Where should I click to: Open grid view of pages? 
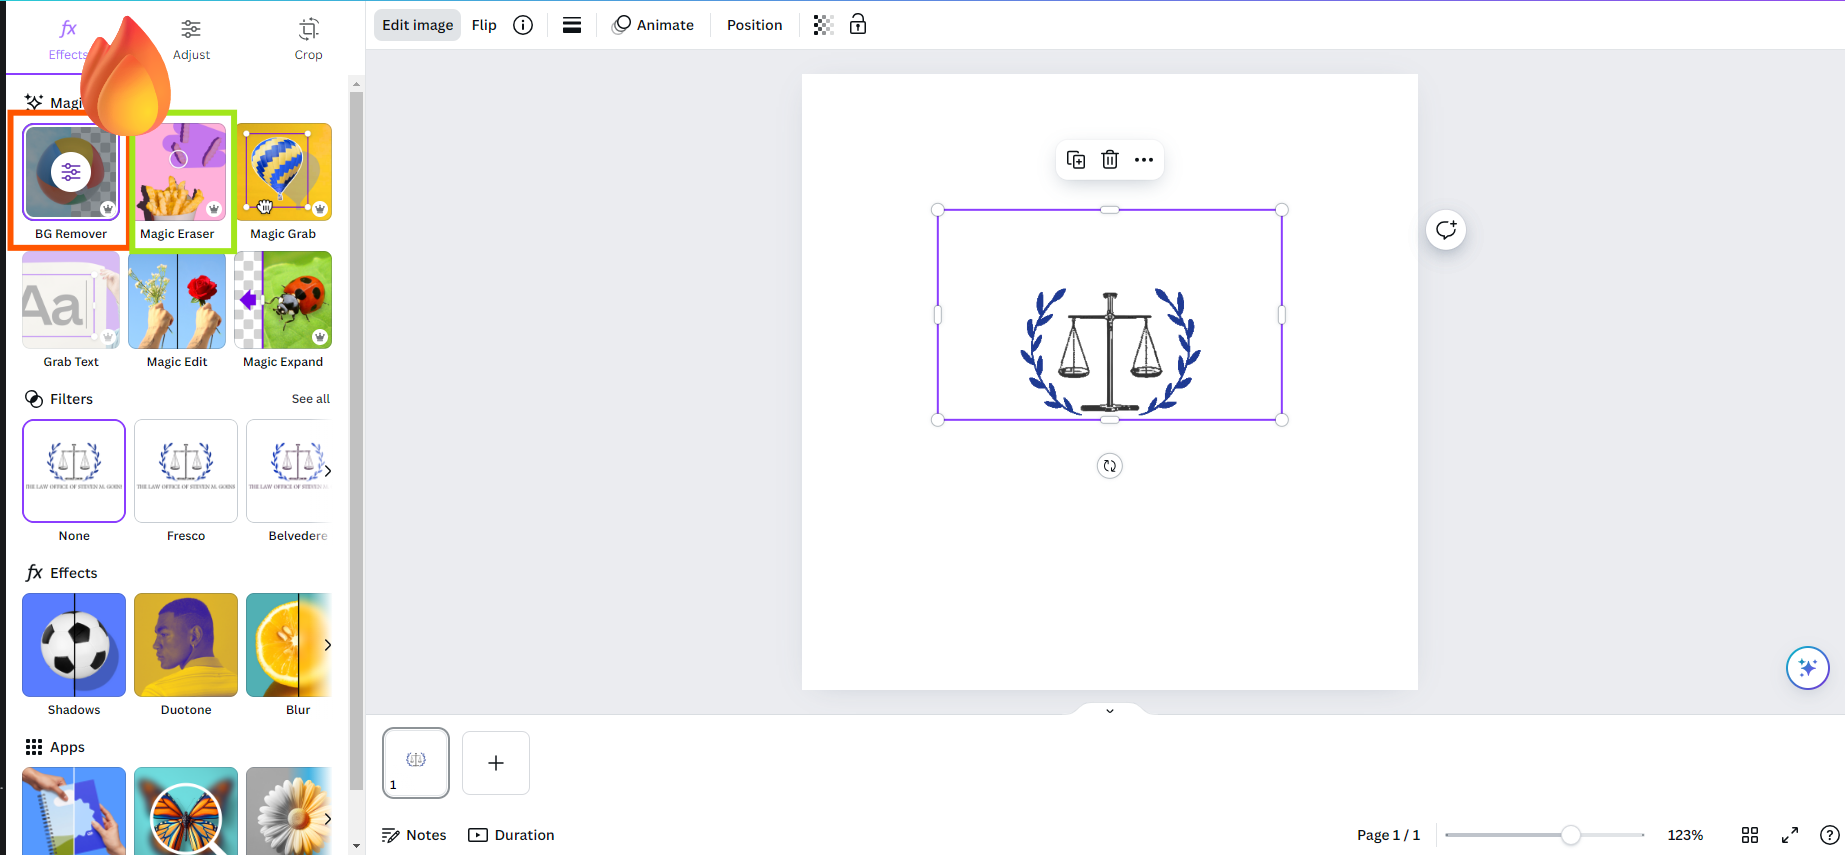[1750, 835]
